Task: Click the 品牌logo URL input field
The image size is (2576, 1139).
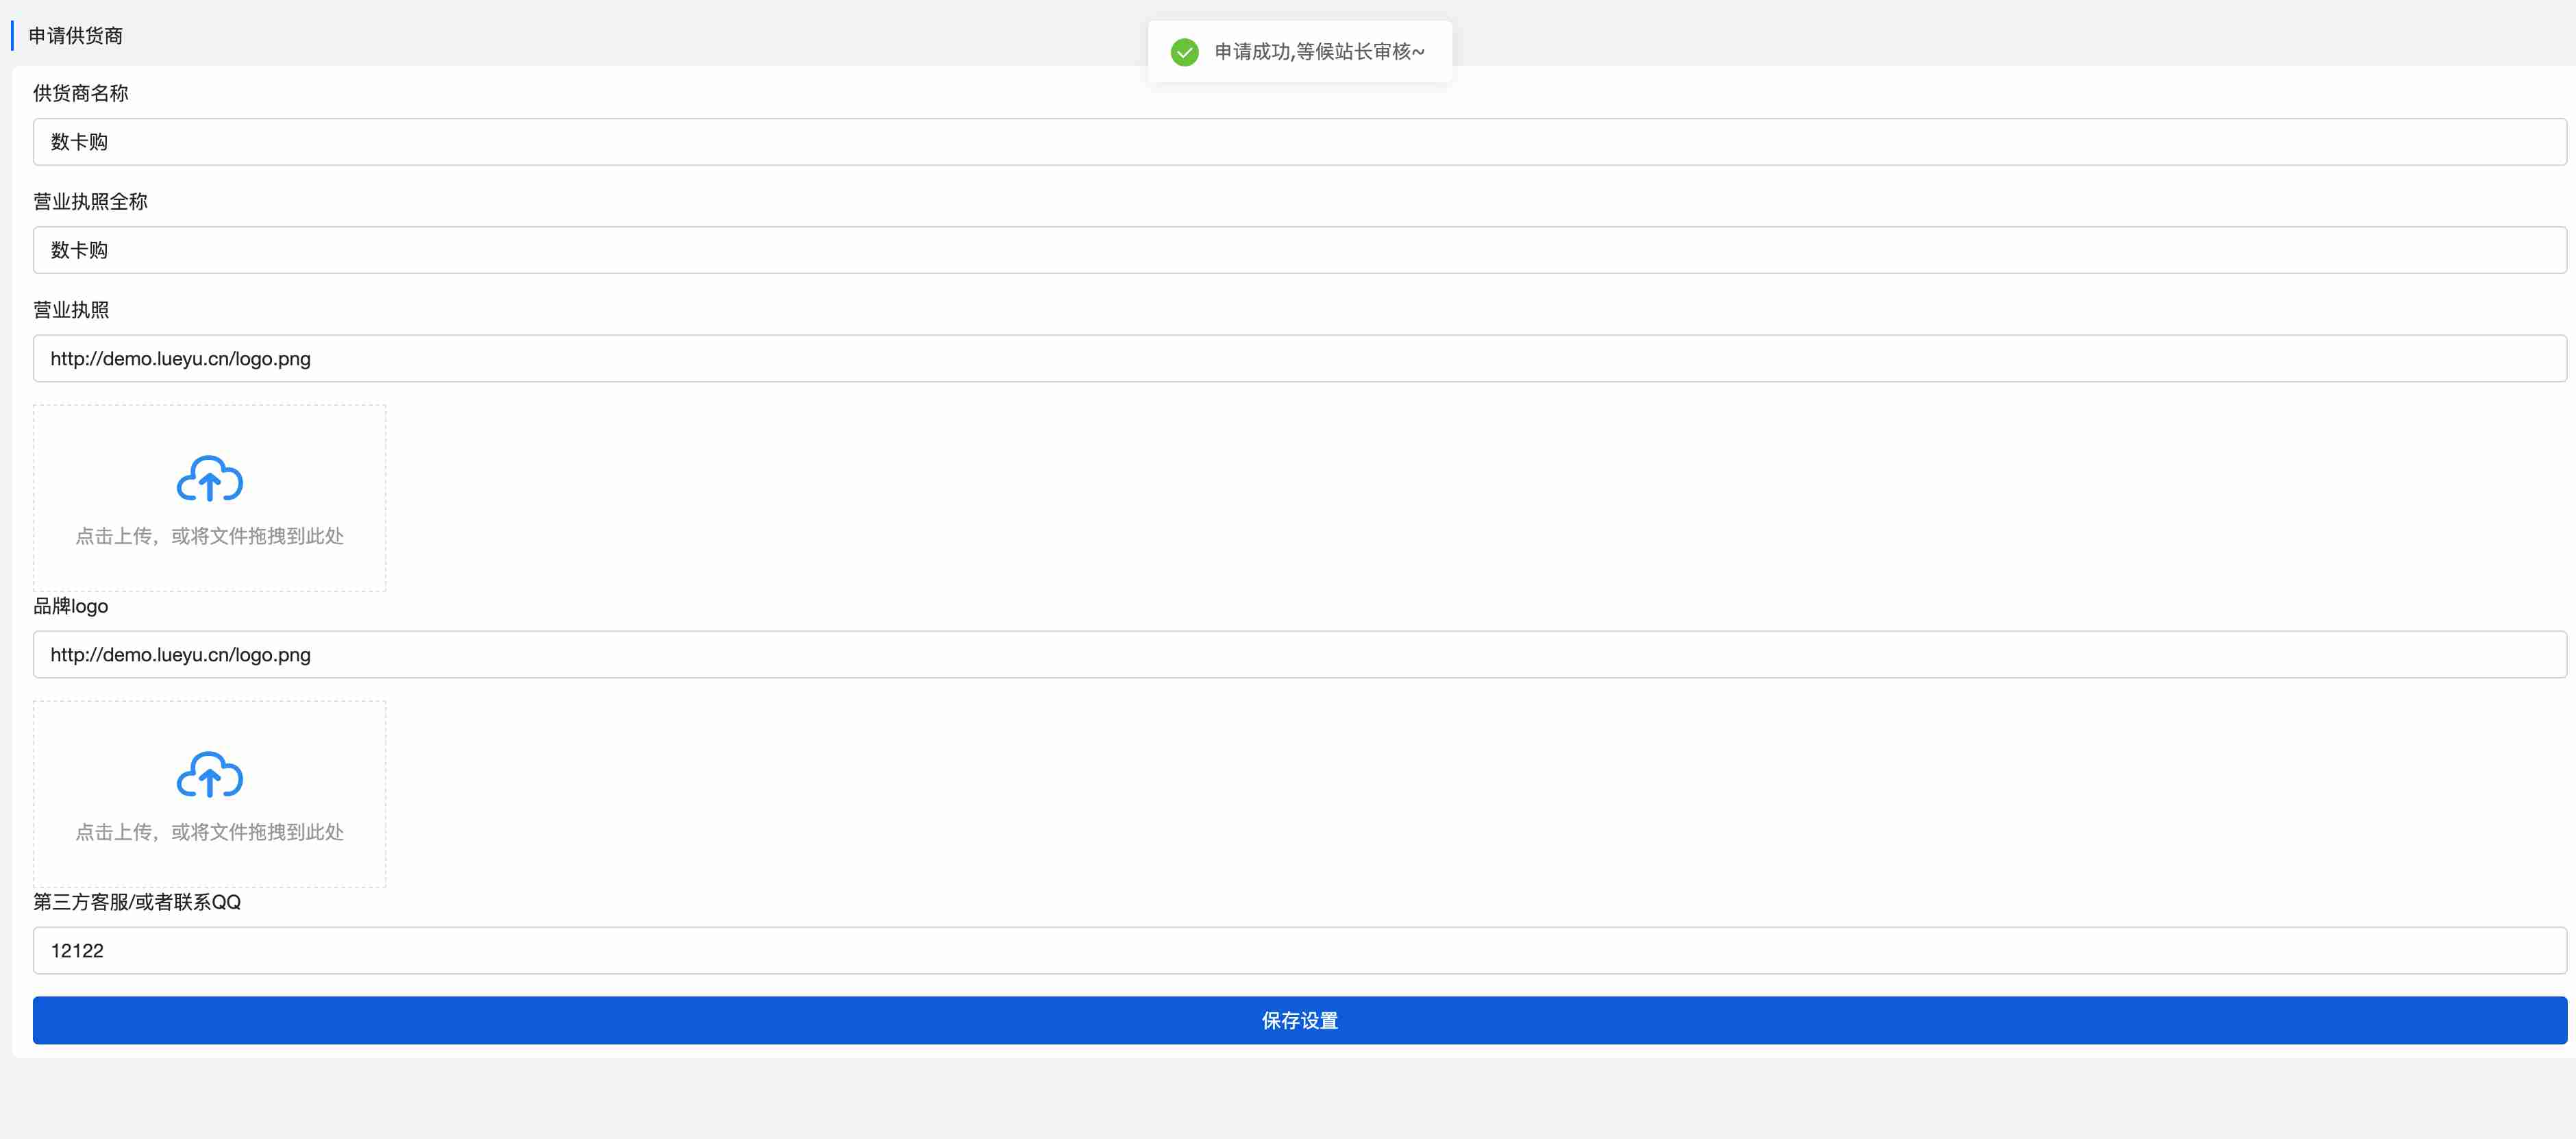Action: point(1299,654)
